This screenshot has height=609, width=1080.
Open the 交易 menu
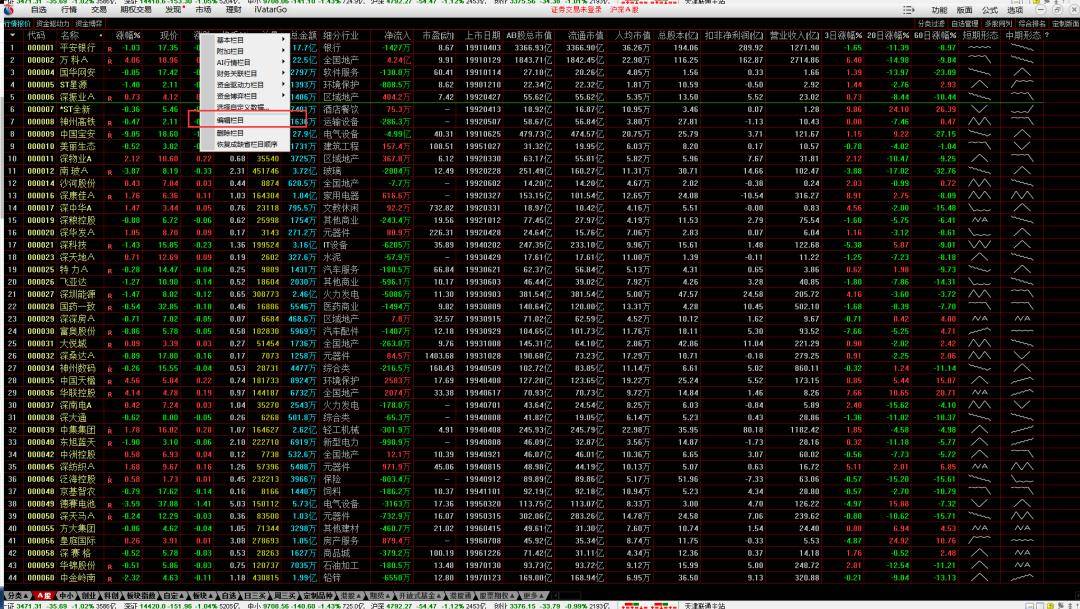pyautogui.click(x=99, y=10)
